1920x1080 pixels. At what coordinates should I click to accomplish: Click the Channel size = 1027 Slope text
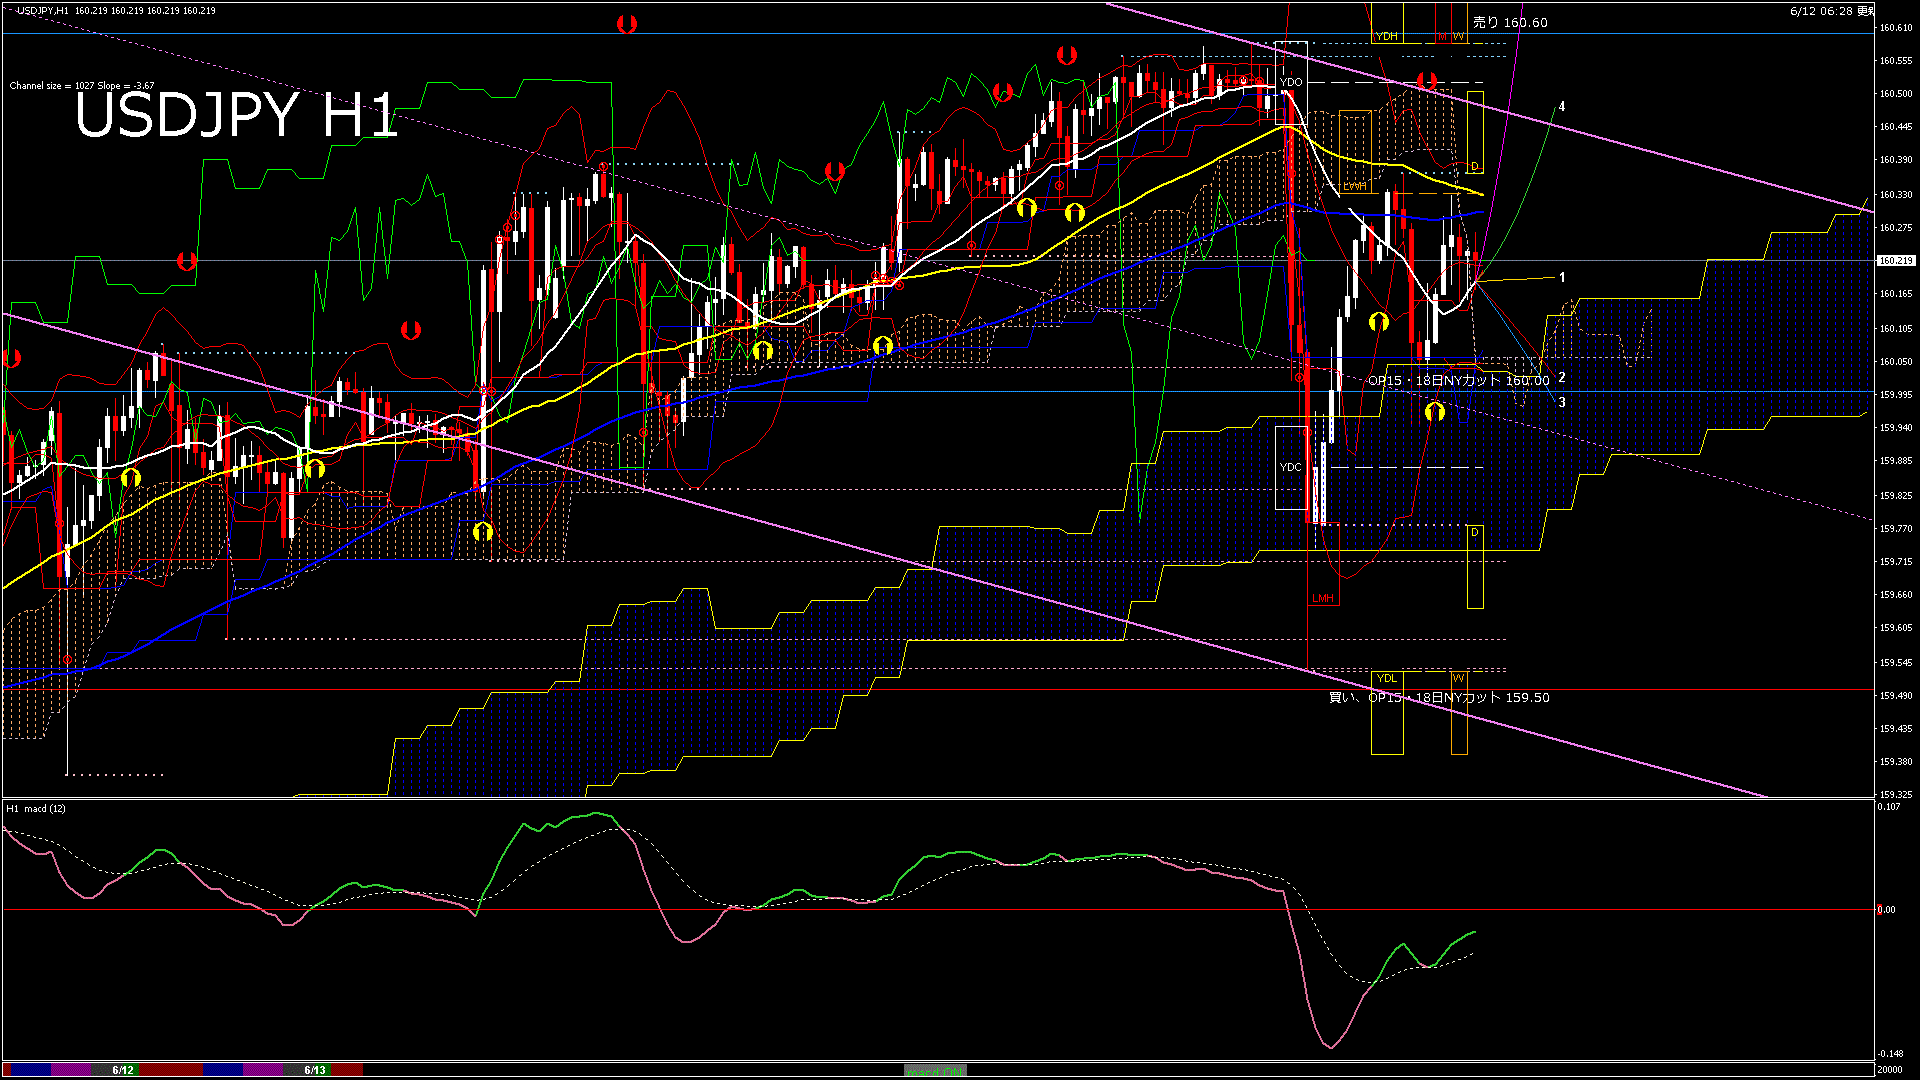pyautogui.click(x=82, y=86)
